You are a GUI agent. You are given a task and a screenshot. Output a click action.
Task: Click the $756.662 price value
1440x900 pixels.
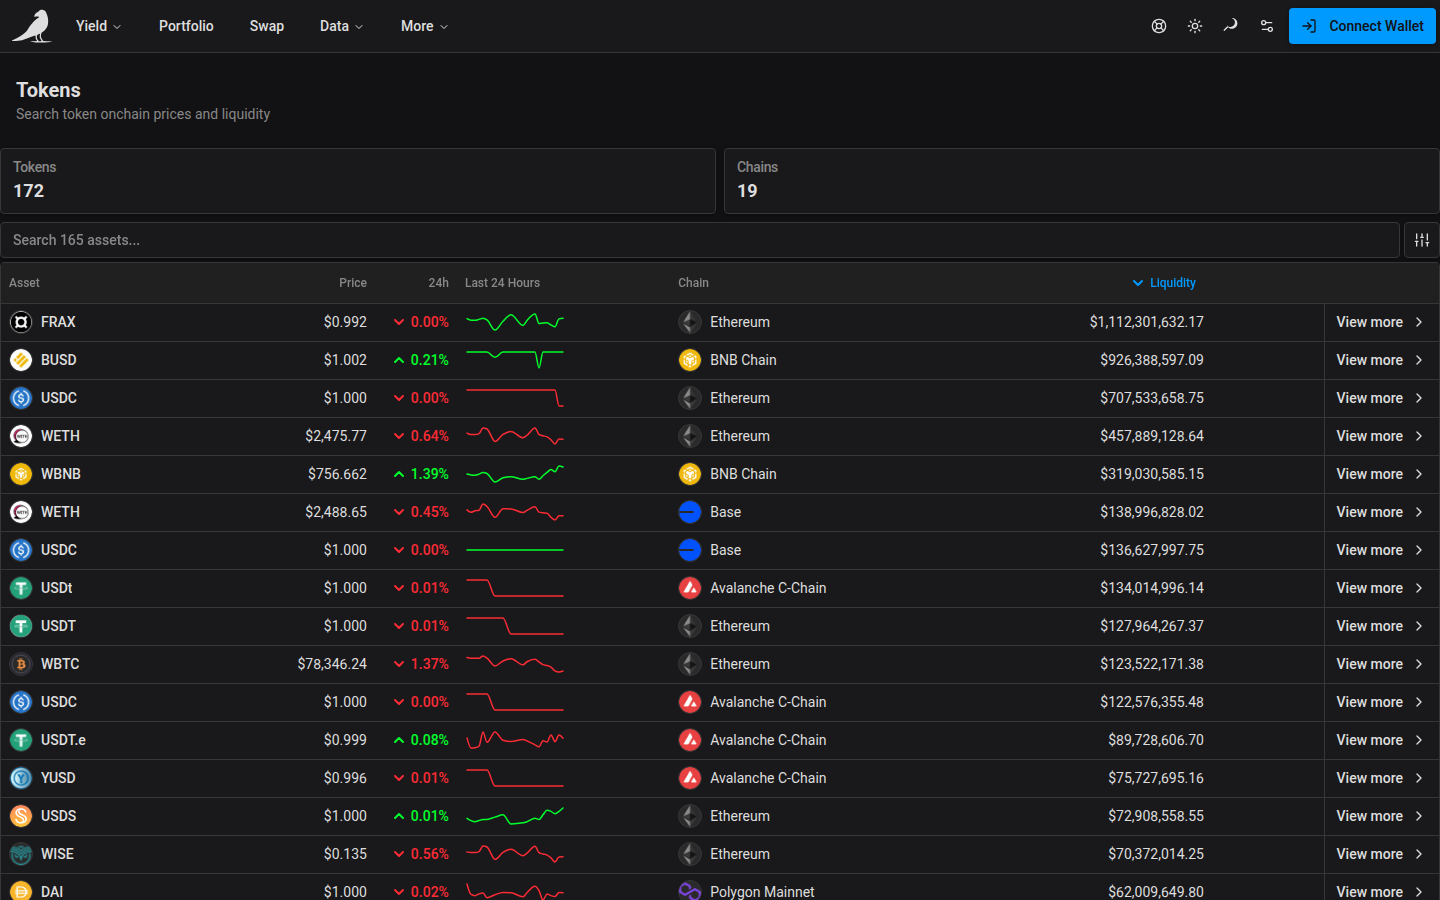pos(337,474)
